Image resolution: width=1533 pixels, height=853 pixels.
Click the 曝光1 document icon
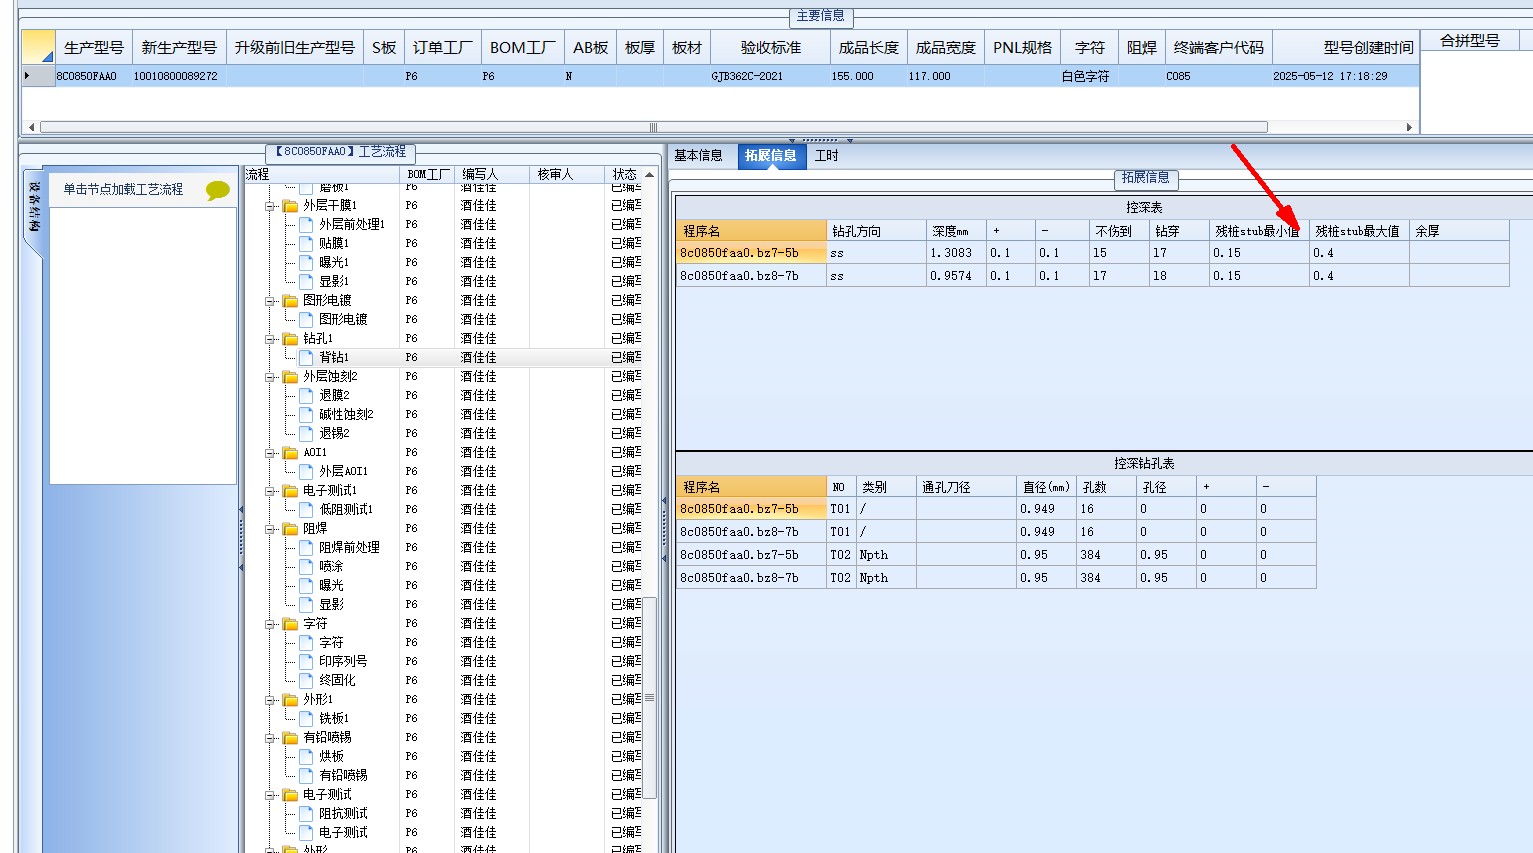coord(307,262)
